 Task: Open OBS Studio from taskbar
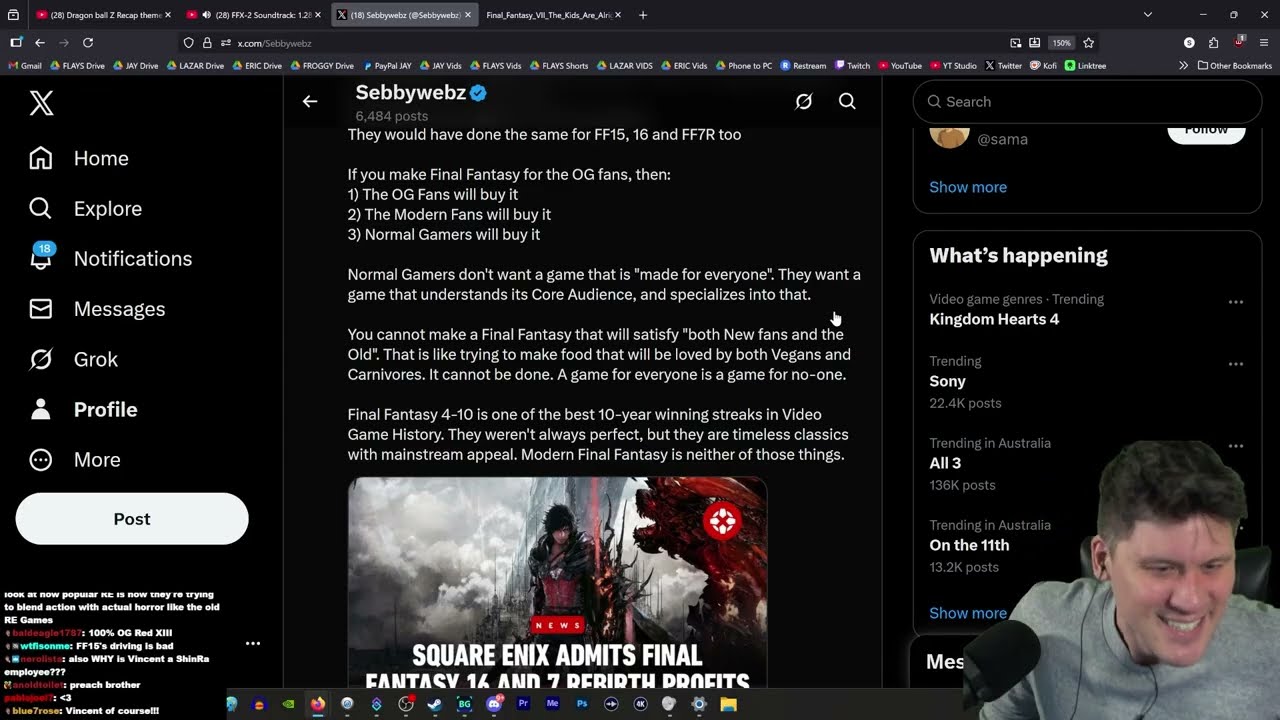pos(405,704)
